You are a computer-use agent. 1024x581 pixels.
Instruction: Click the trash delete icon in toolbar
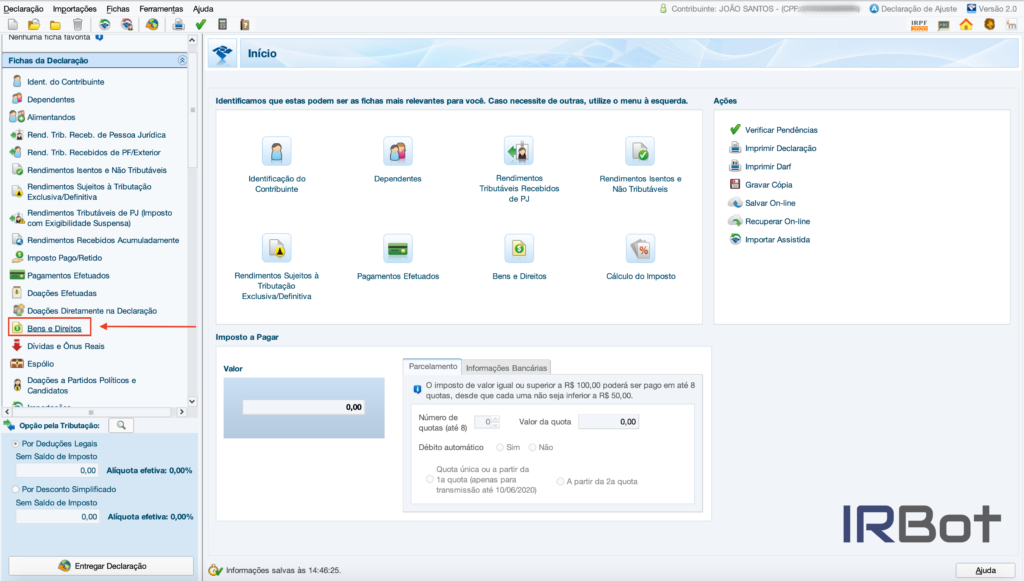point(77,24)
